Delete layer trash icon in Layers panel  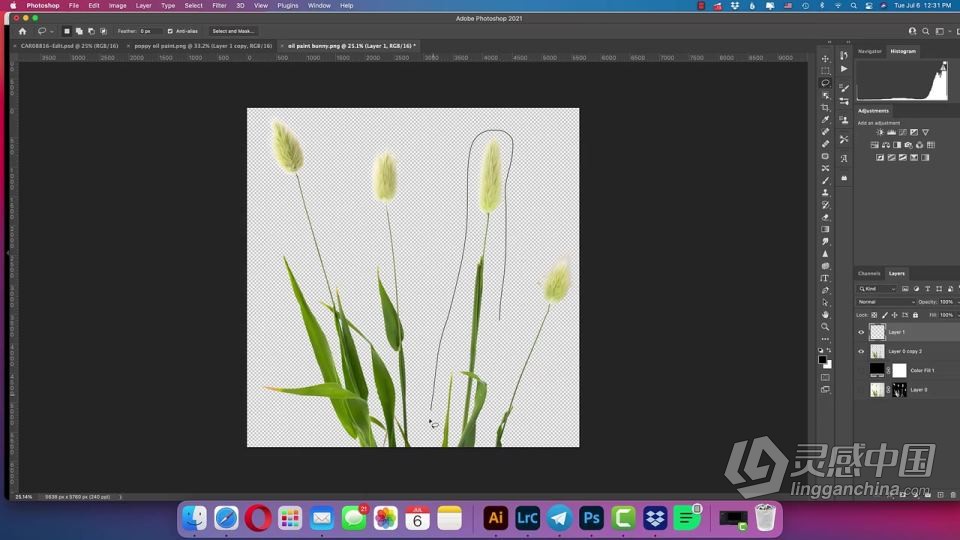[953, 495]
